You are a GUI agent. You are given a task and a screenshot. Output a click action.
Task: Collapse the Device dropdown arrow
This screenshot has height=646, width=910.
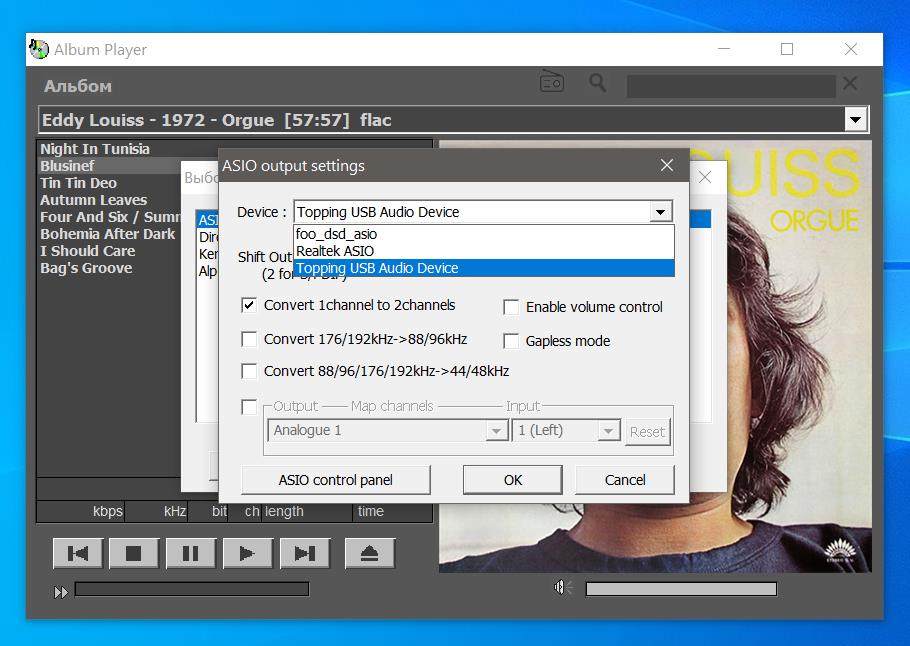tap(660, 212)
